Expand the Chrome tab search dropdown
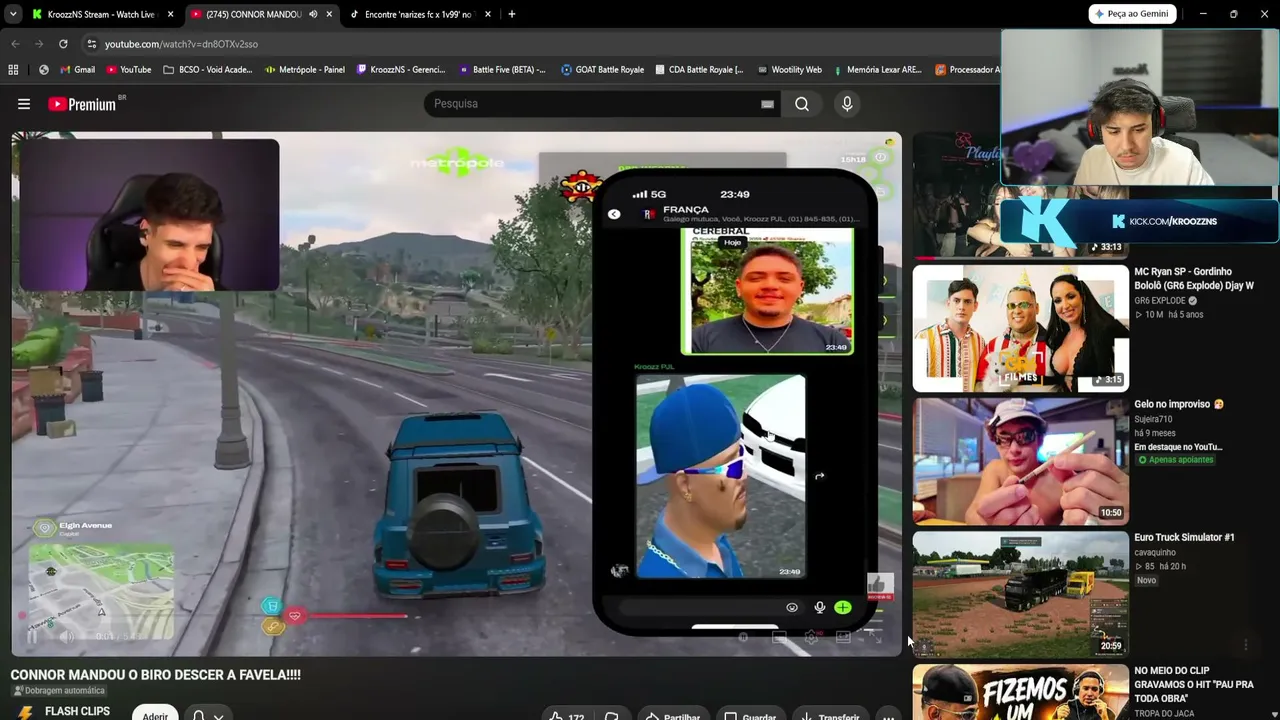Viewport: 1280px width, 720px height. [x=13, y=14]
